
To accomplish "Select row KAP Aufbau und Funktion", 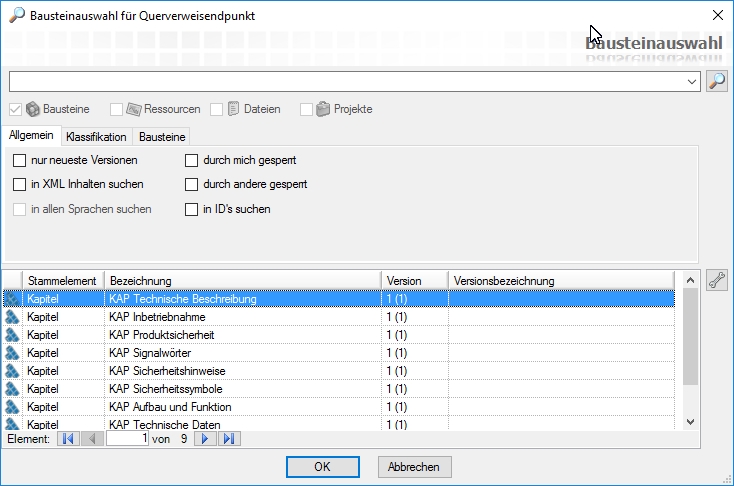I will click(x=339, y=407).
